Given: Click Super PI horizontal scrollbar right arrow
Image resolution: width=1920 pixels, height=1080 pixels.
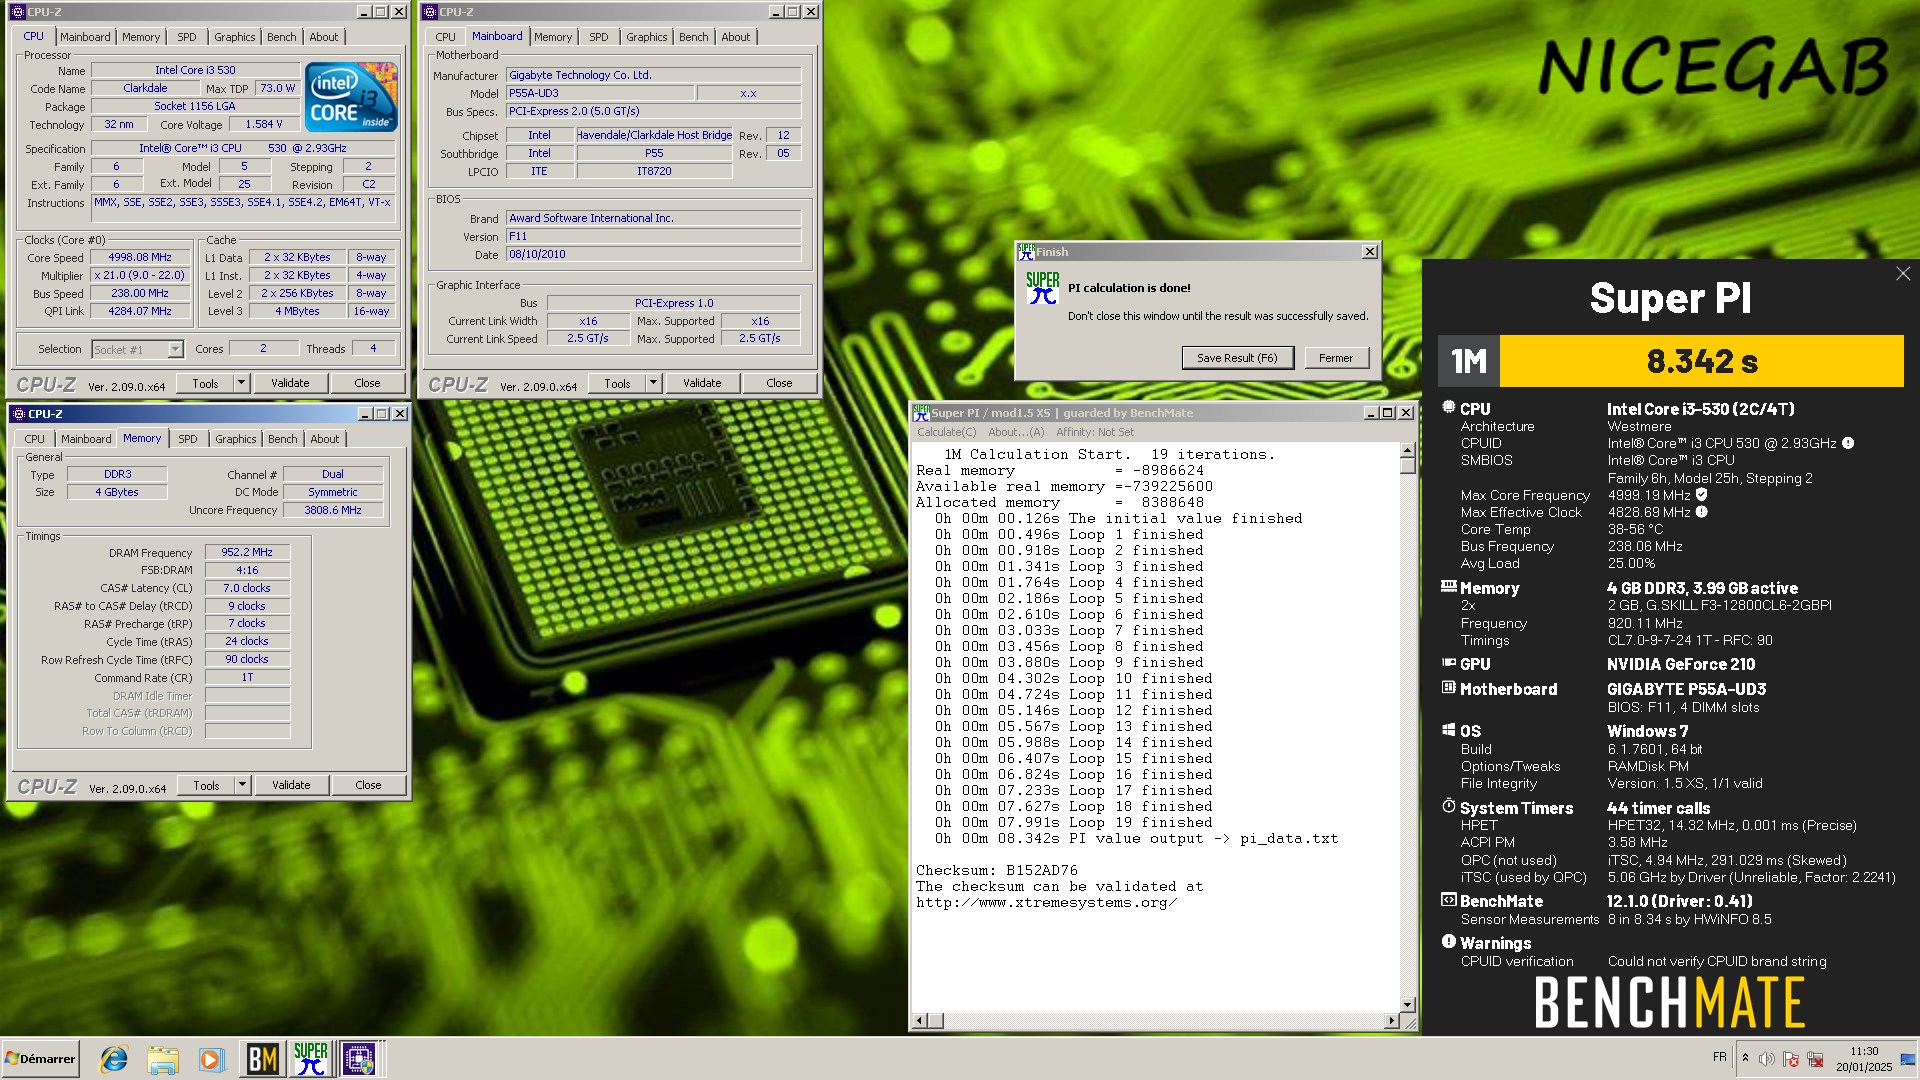Looking at the screenshot, I should click(1391, 1021).
